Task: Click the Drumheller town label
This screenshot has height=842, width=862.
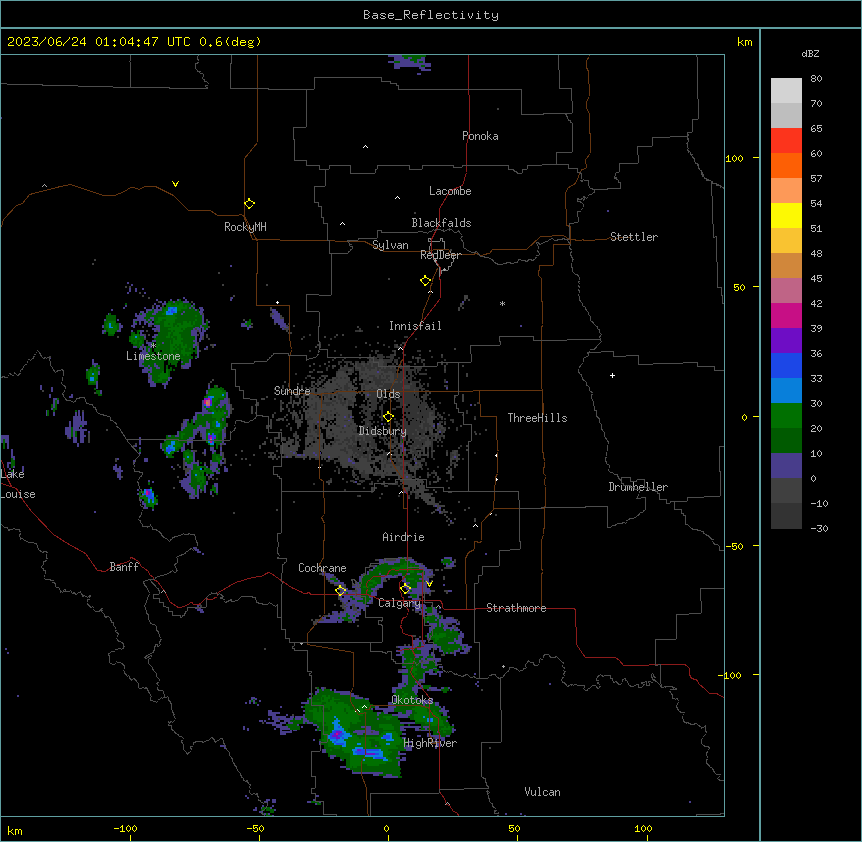Action: pyautogui.click(x=638, y=487)
